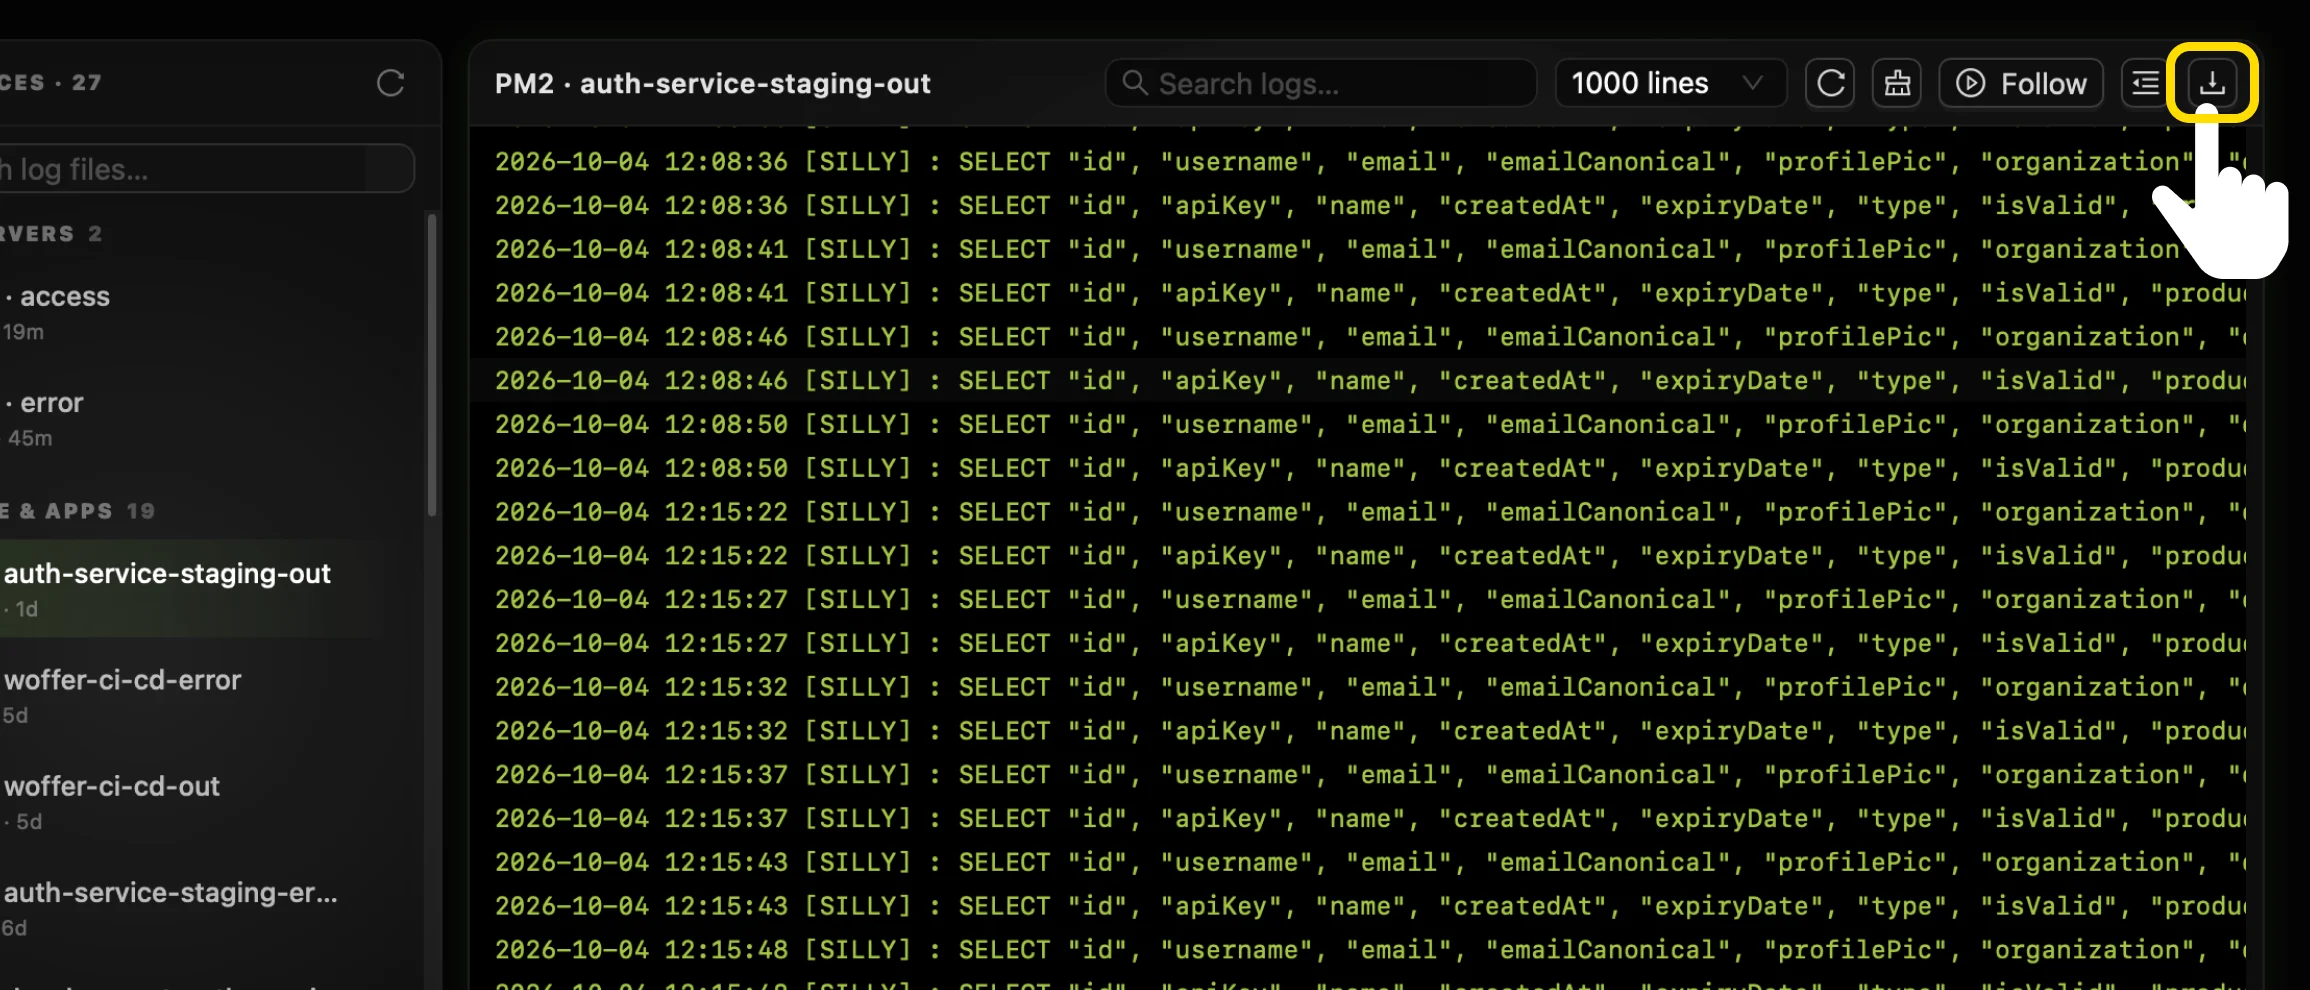The image size is (2310, 990).
Task: Open woffer-ci-cd-error log
Action: pos(205,696)
